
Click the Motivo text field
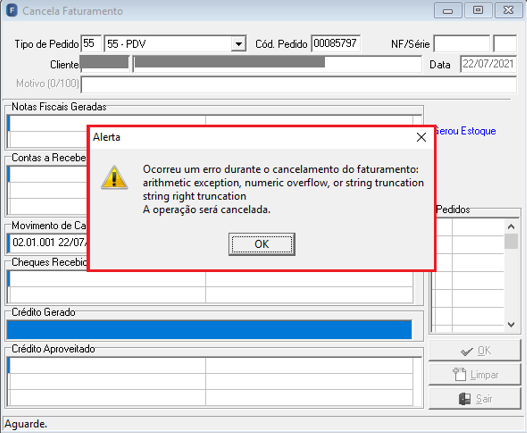pyautogui.click(x=299, y=84)
